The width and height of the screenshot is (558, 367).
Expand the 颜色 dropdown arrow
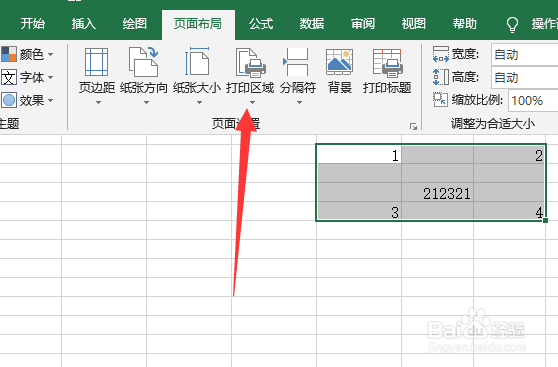[x=51, y=54]
